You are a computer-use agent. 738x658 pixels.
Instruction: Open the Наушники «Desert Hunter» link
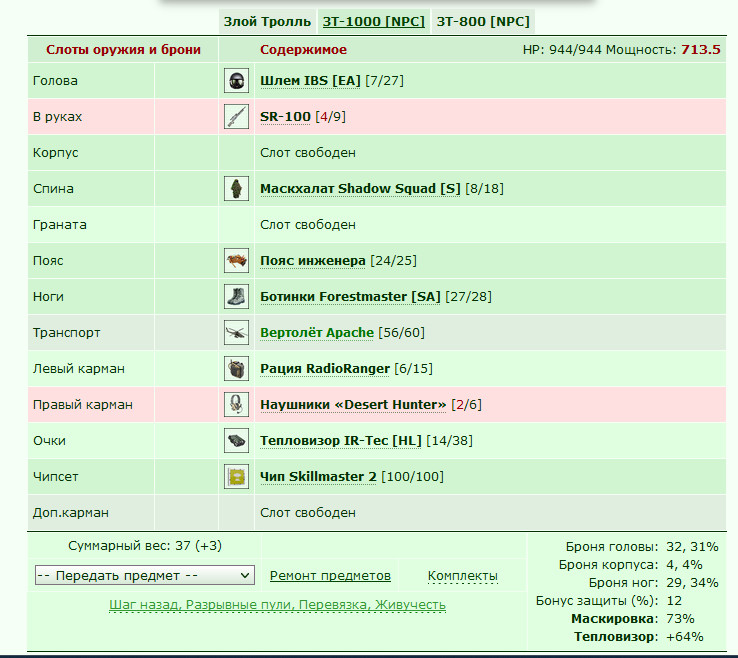(353, 405)
